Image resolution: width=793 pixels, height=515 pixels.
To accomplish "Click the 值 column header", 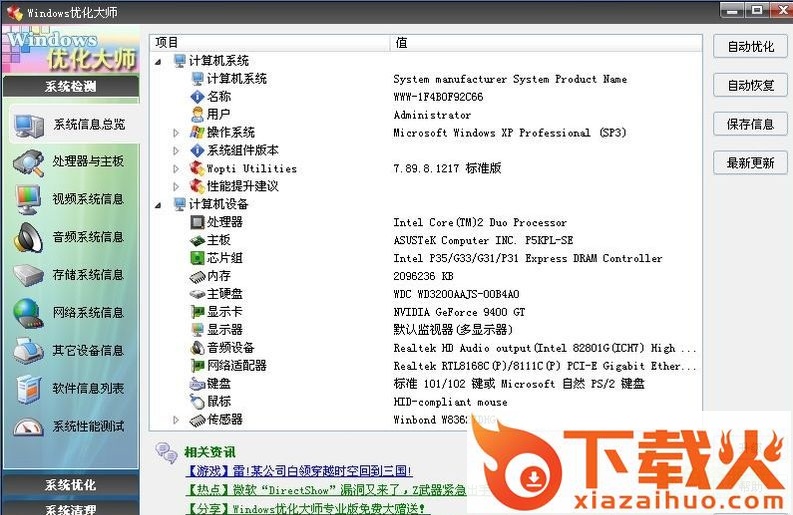I will (x=546, y=42).
